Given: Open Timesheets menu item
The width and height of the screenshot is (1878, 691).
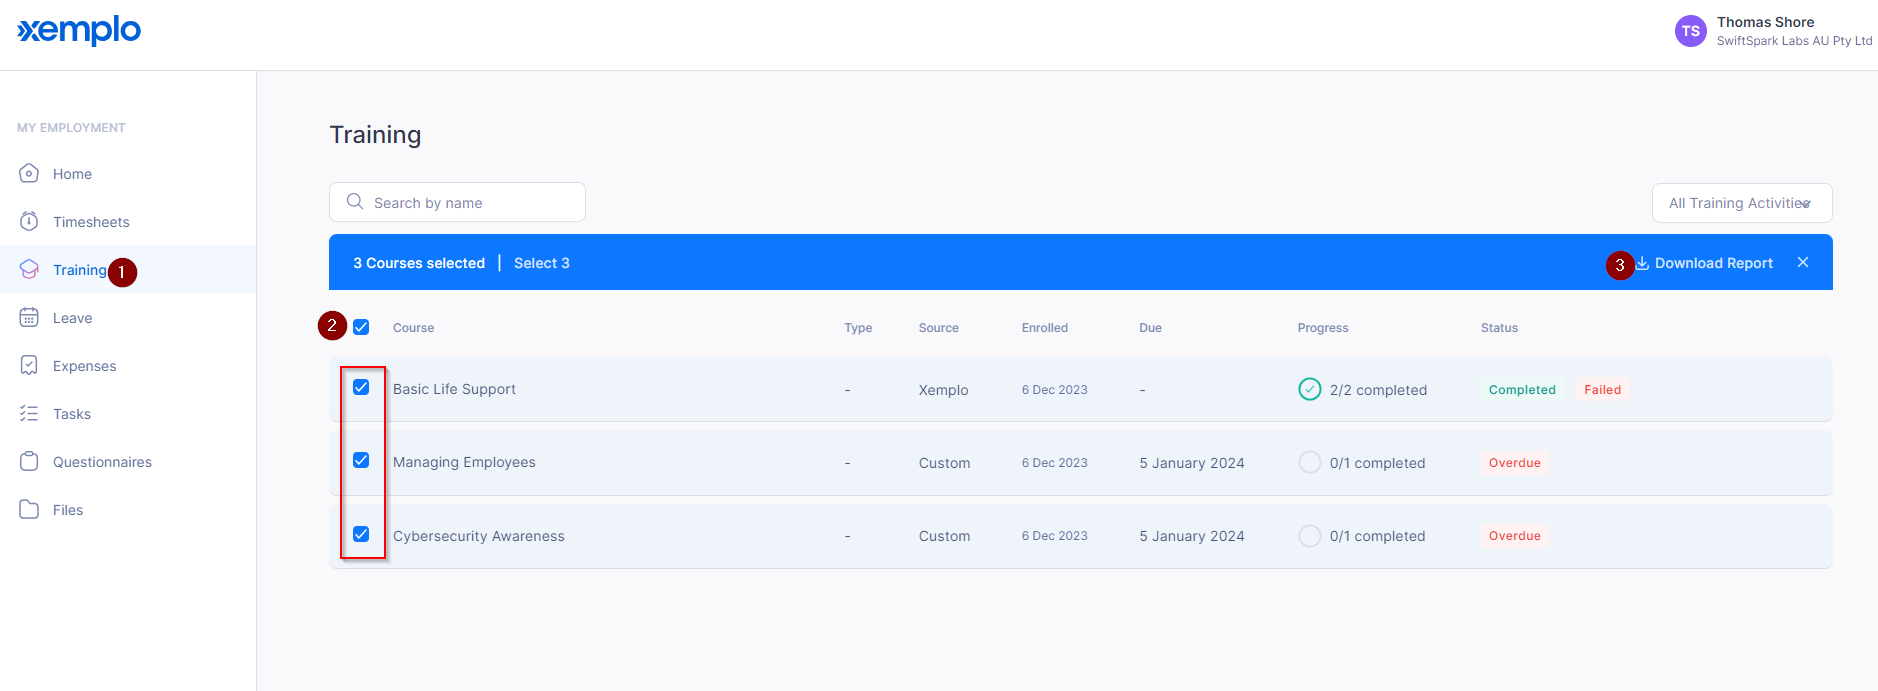Looking at the screenshot, I should [x=91, y=222].
